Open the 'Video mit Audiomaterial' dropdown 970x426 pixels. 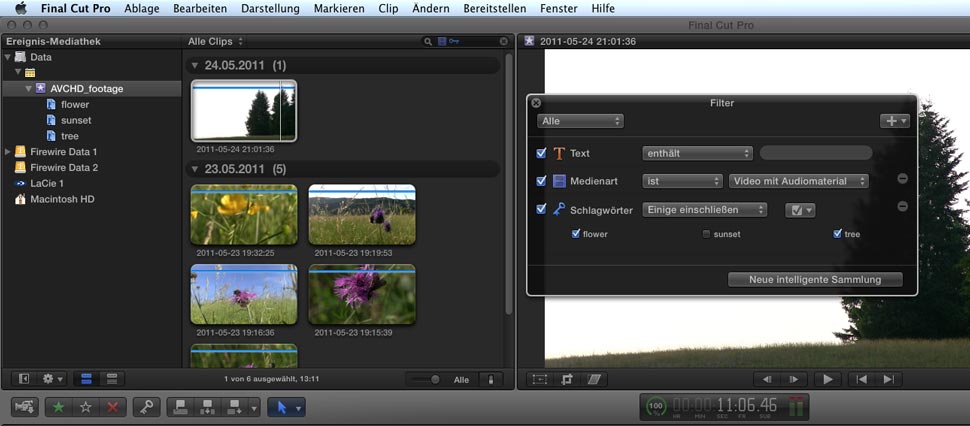[798, 181]
